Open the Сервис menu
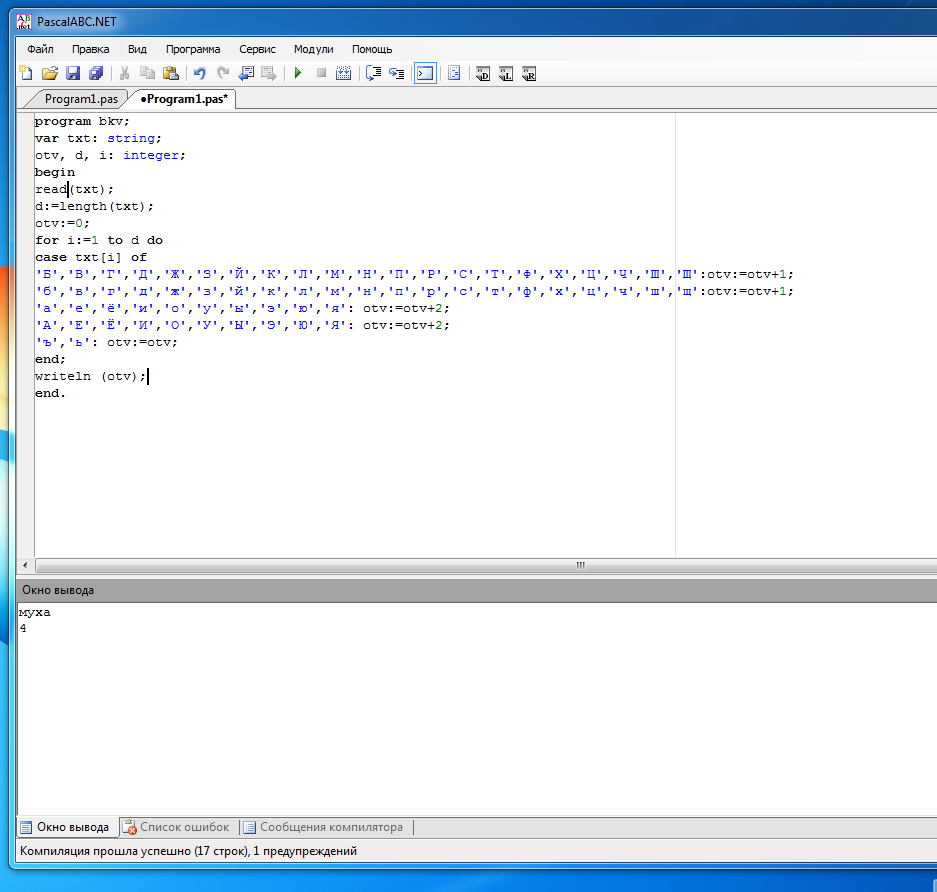937x892 pixels. point(257,49)
